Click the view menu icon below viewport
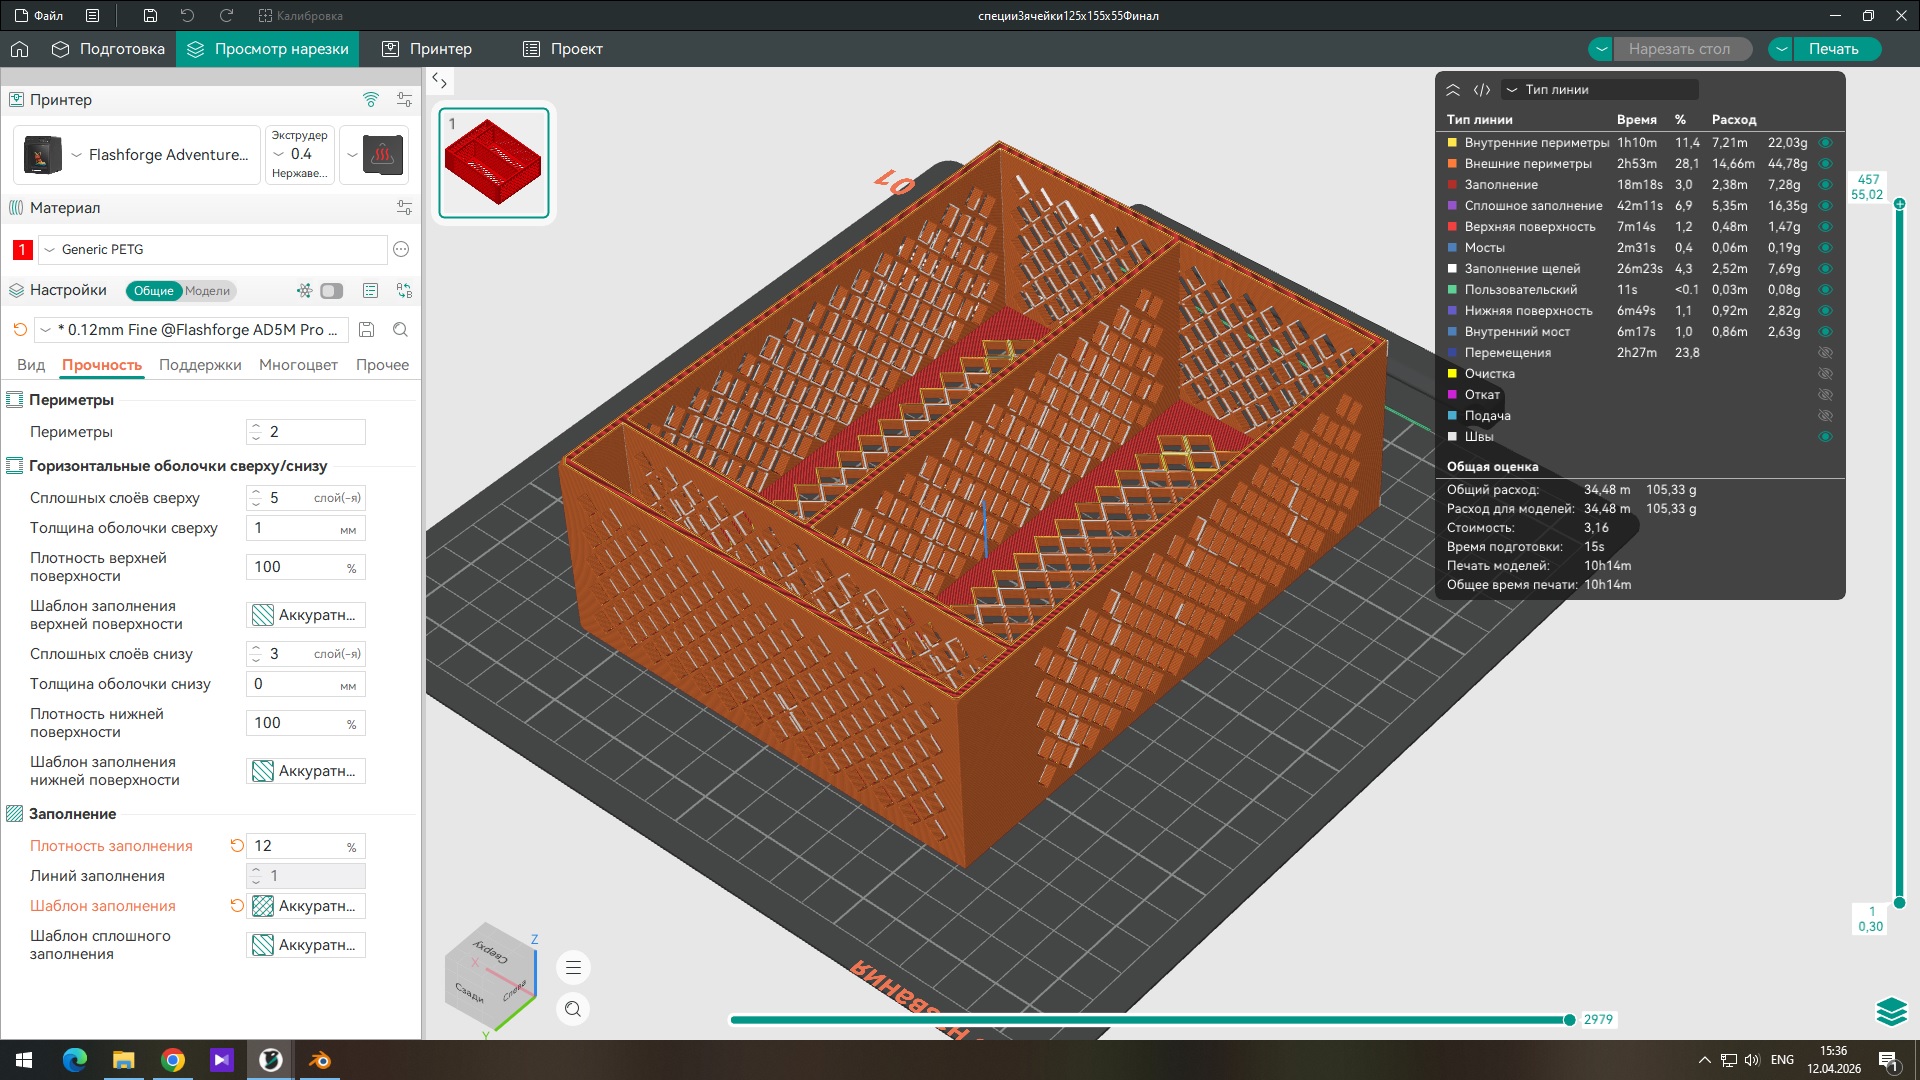The height and width of the screenshot is (1080, 1920). click(x=573, y=967)
